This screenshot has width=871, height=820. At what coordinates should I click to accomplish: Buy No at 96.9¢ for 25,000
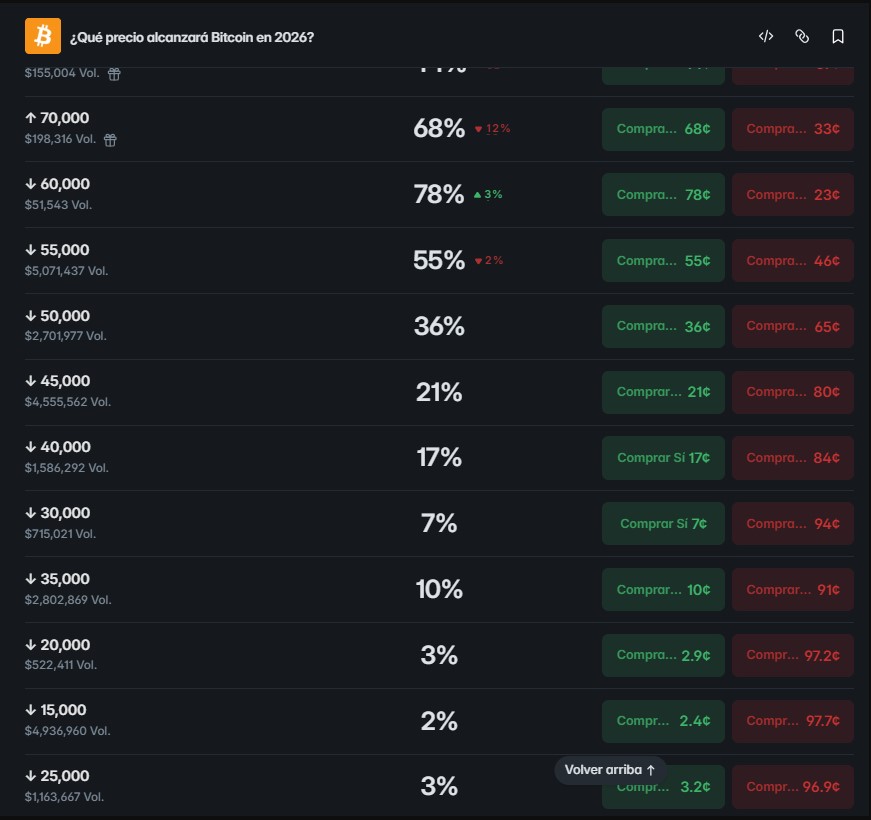[793, 787]
